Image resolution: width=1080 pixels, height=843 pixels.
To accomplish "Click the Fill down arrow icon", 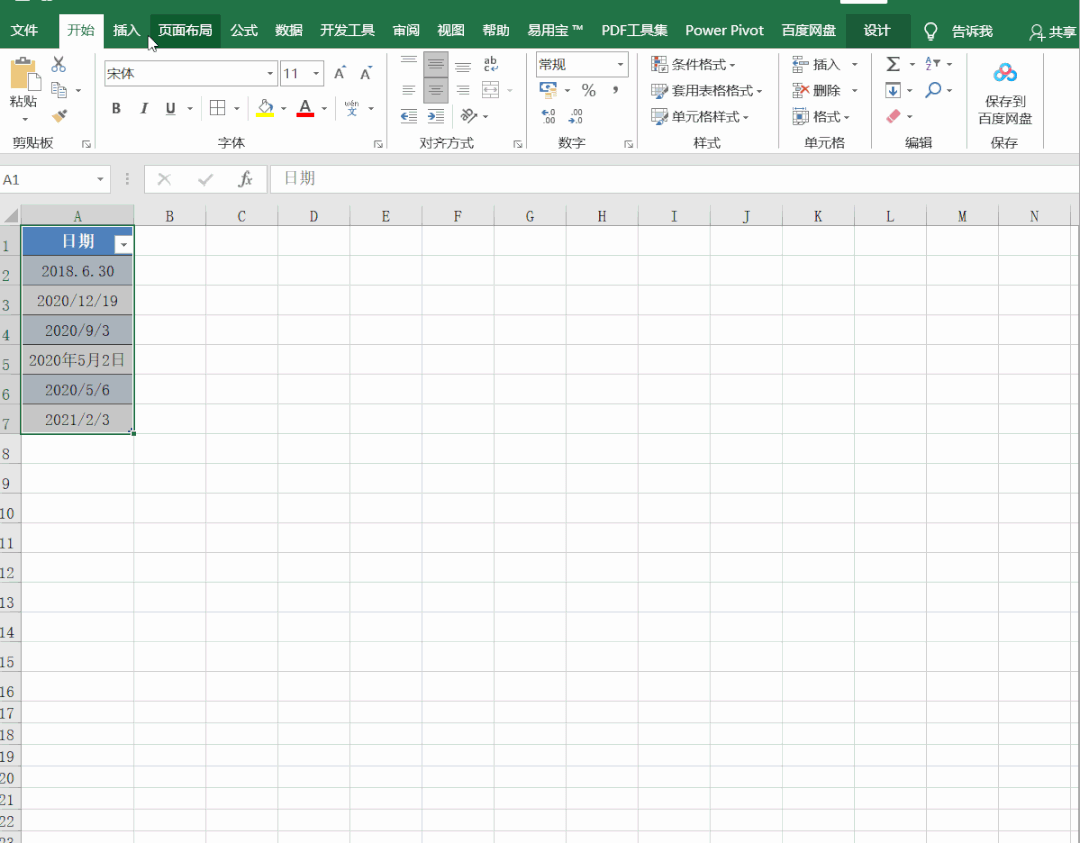I will point(893,90).
